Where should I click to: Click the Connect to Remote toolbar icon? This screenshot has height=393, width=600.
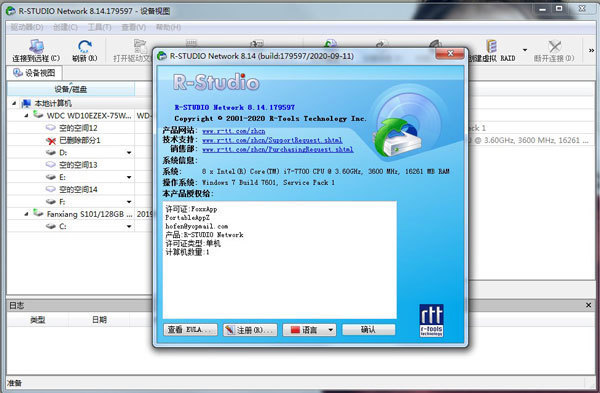tap(36, 47)
